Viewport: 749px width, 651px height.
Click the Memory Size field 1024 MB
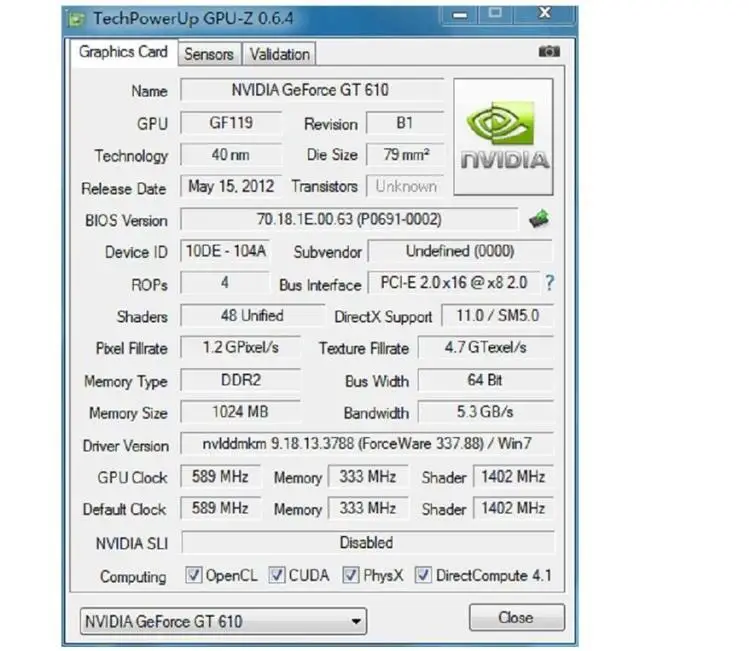(240, 412)
